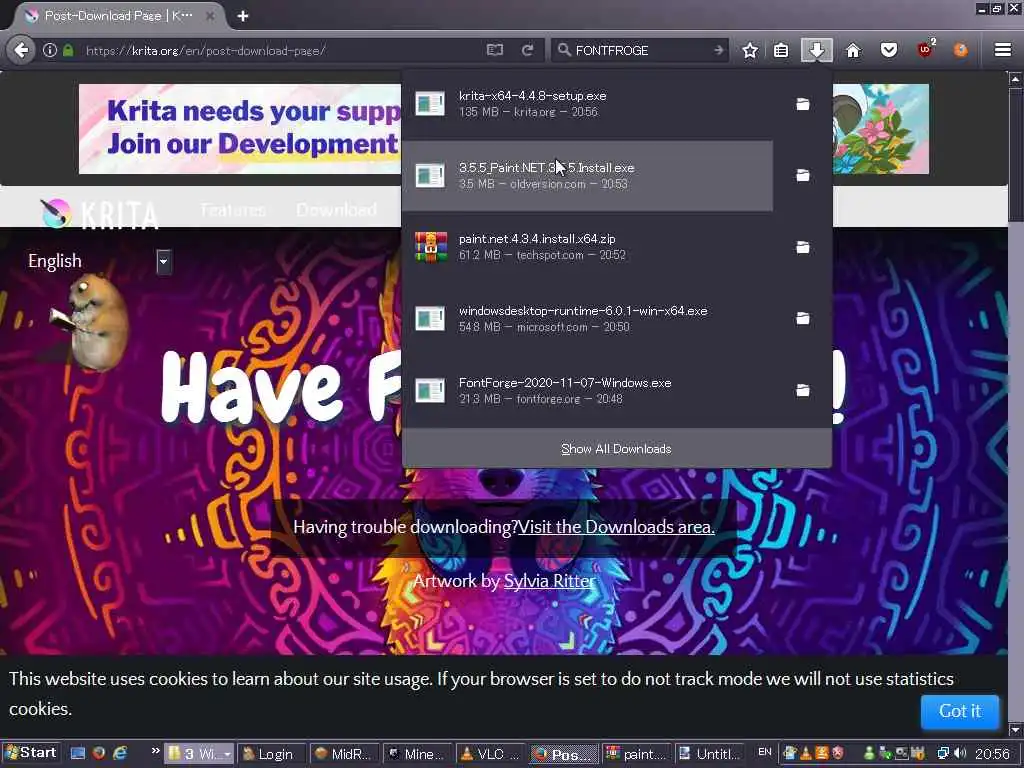Open the Download menu on Krita site
Image resolution: width=1024 pixels, height=768 pixels.
point(336,210)
